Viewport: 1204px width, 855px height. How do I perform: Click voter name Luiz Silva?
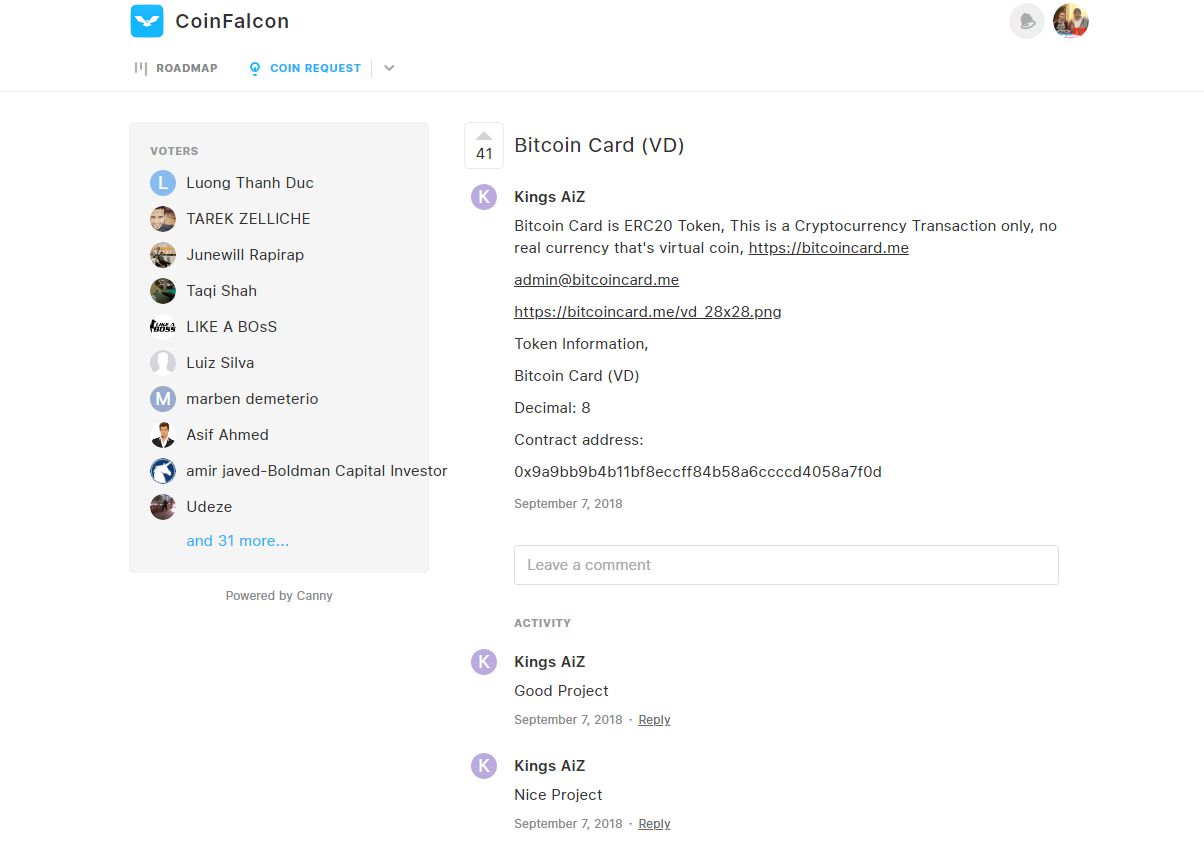(x=220, y=363)
